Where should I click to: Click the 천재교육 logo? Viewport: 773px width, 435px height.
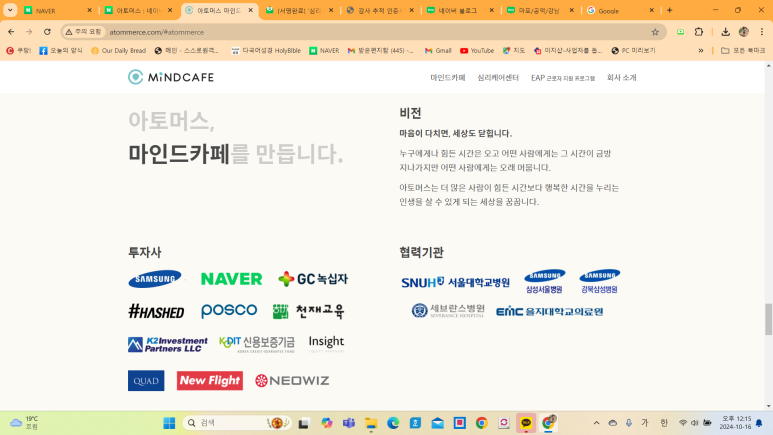pyautogui.click(x=309, y=311)
